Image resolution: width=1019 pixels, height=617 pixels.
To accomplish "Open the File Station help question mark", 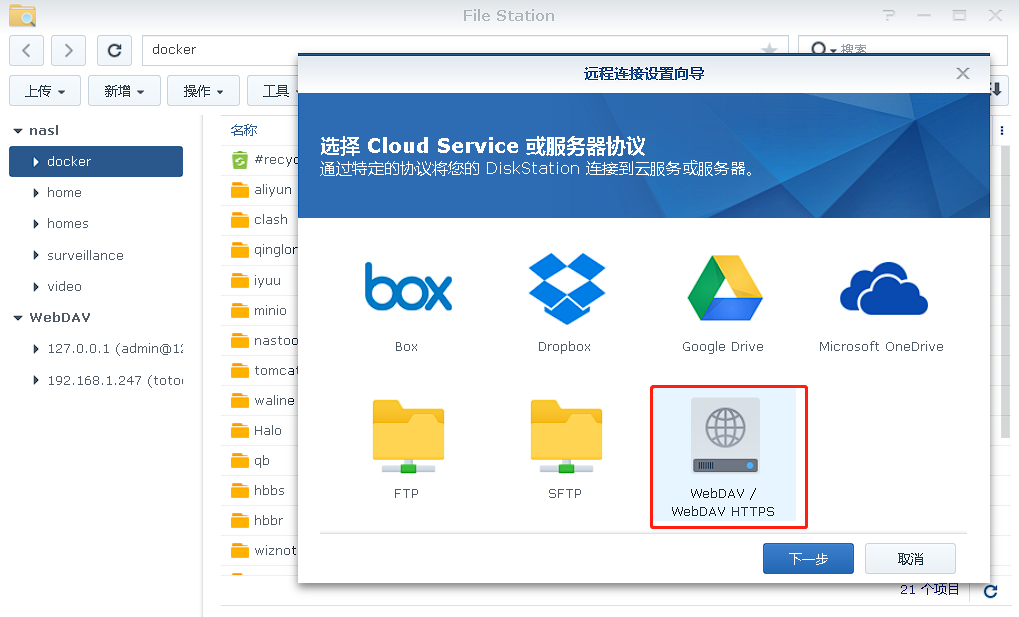I will click(x=889, y=15).
